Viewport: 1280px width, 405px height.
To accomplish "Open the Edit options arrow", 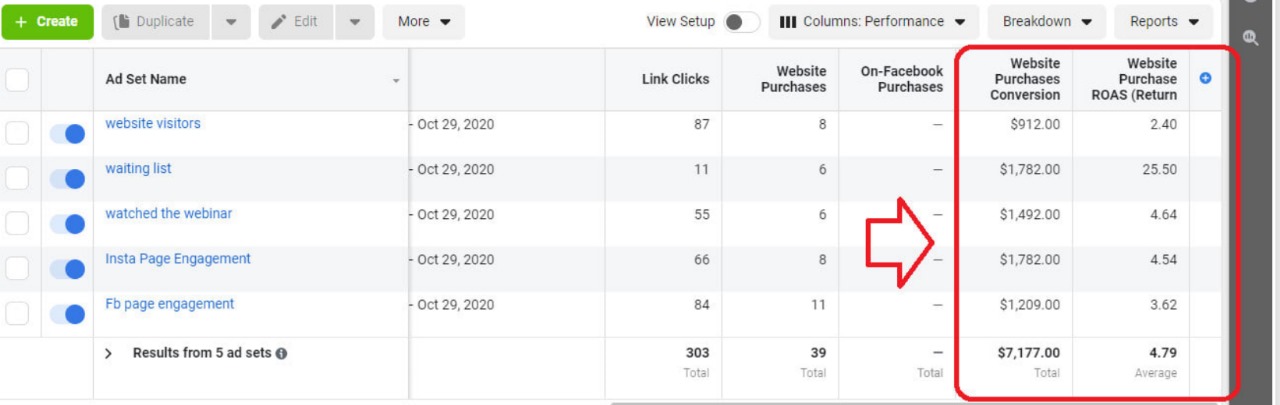I will point(354,22).
